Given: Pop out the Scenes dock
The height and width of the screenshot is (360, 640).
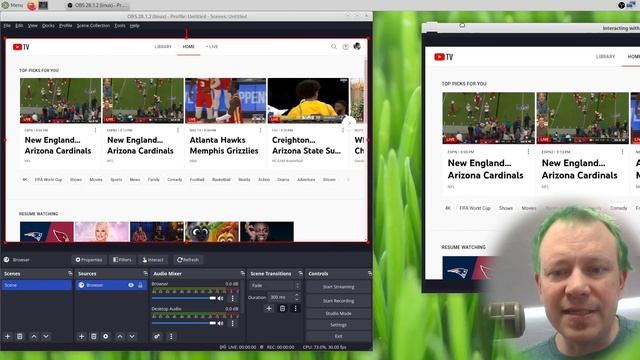Looking at the screenshot, I should (70, 273).
